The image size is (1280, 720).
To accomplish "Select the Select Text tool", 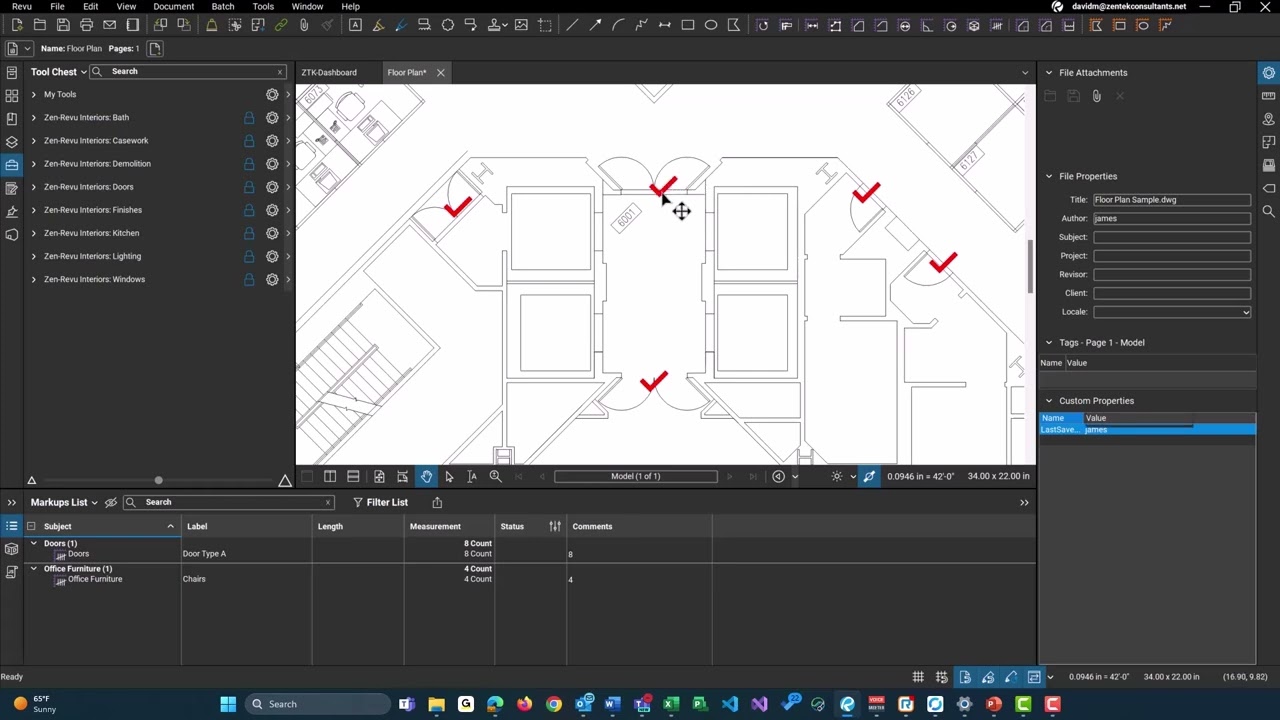I will pyautogui.click(x=472, y=476).
